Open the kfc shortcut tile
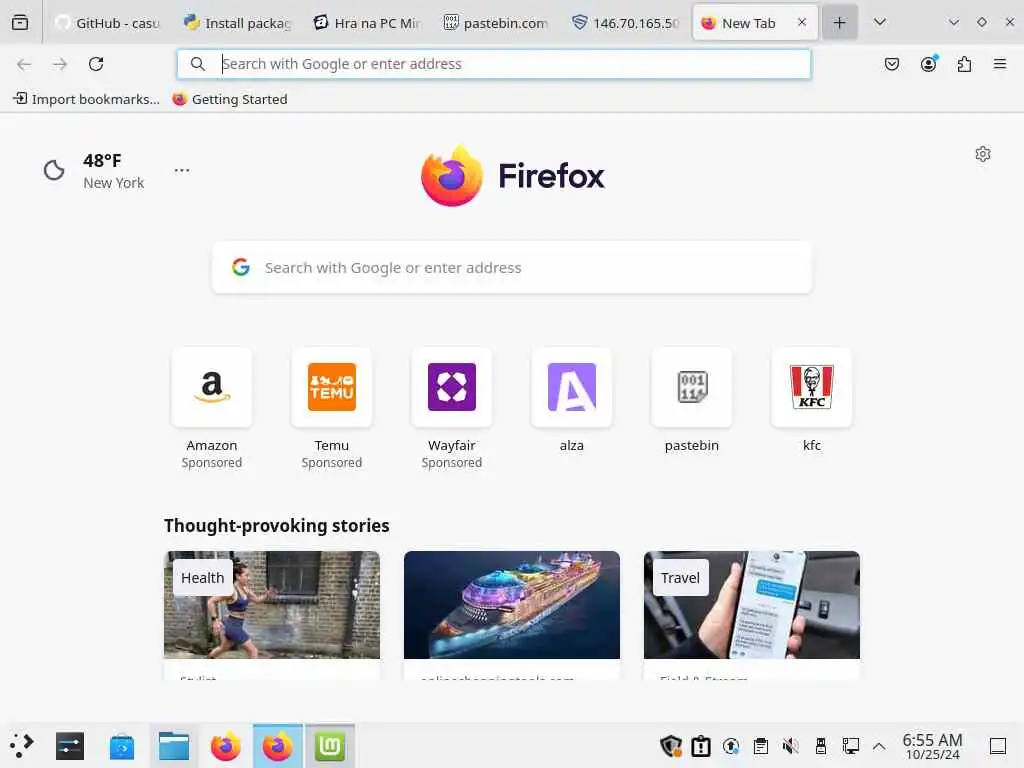The image size is (1024, 768). coord(812,401)
